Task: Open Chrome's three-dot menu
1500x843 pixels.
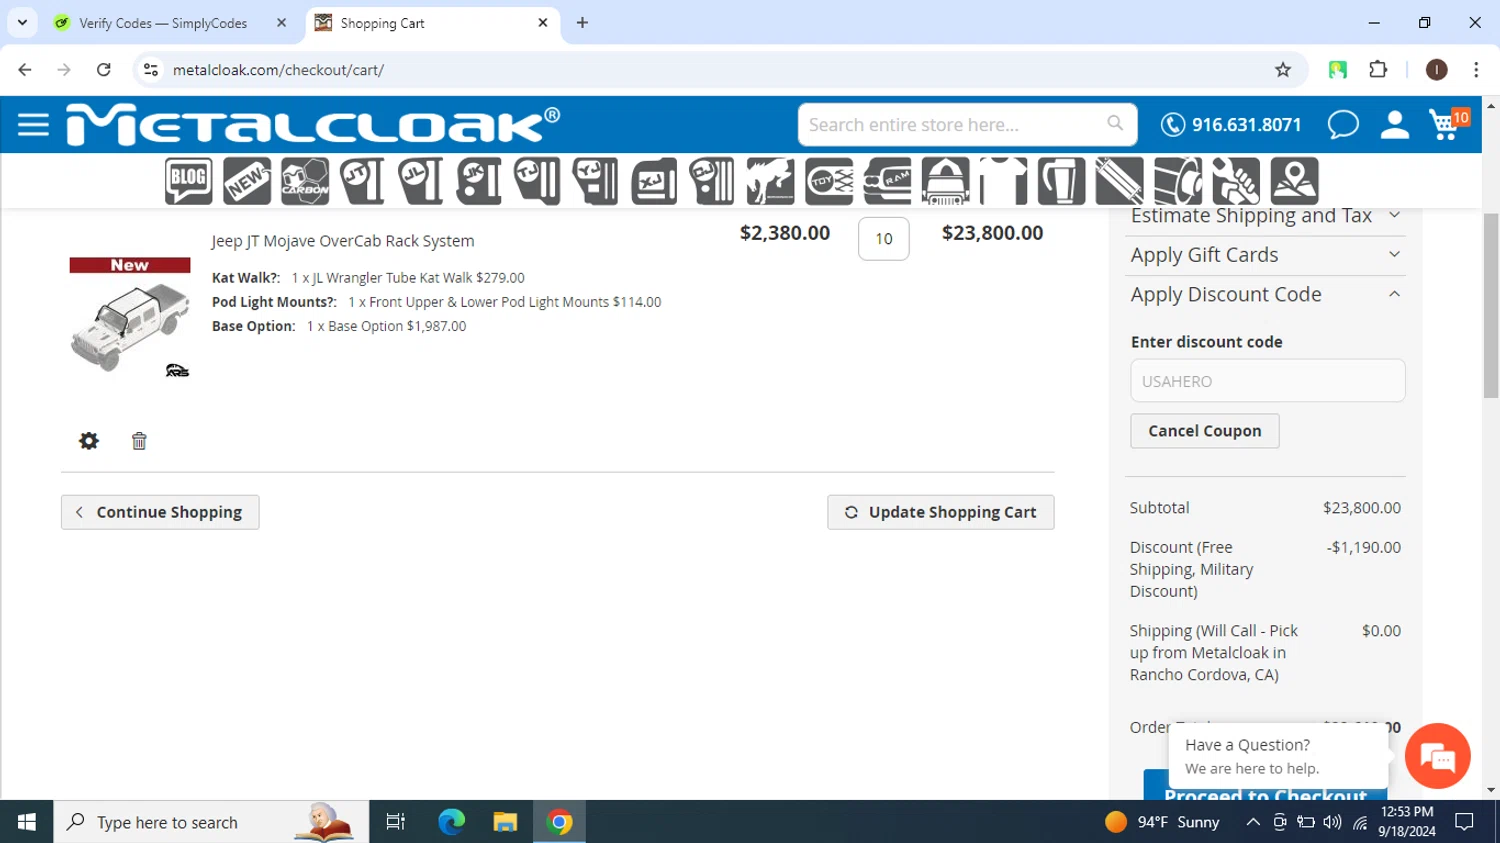Action: (1476, 70)
